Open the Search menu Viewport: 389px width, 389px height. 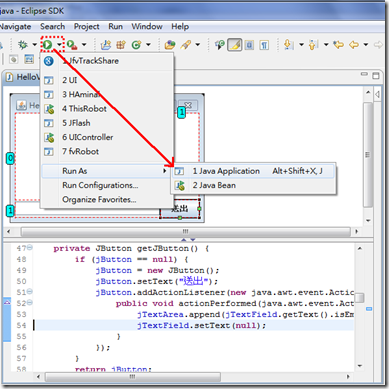coord(53,26)
